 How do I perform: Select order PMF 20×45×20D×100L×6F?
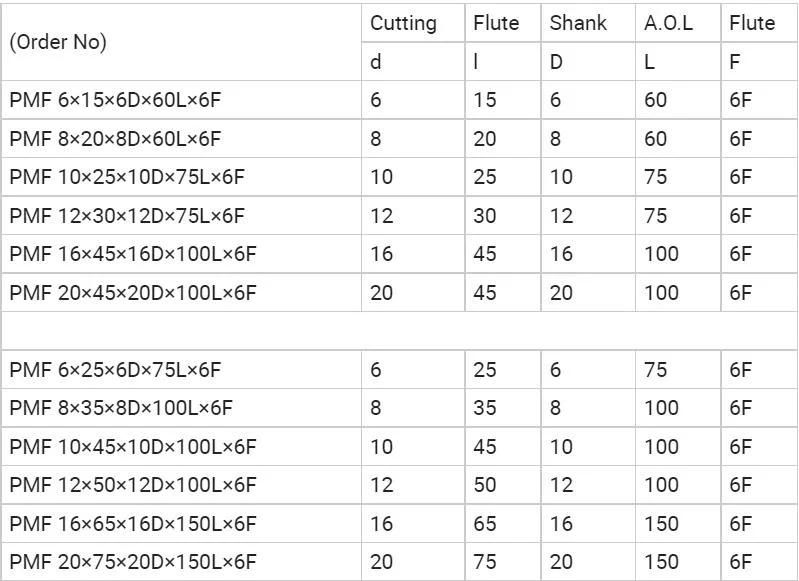tap(132, 293)
